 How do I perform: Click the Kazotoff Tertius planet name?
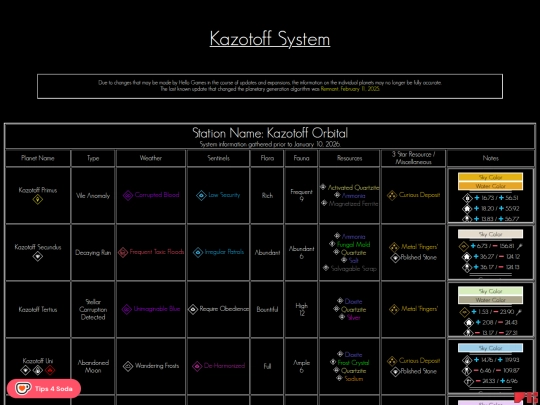pyautogui.click(x=38, y=309)
